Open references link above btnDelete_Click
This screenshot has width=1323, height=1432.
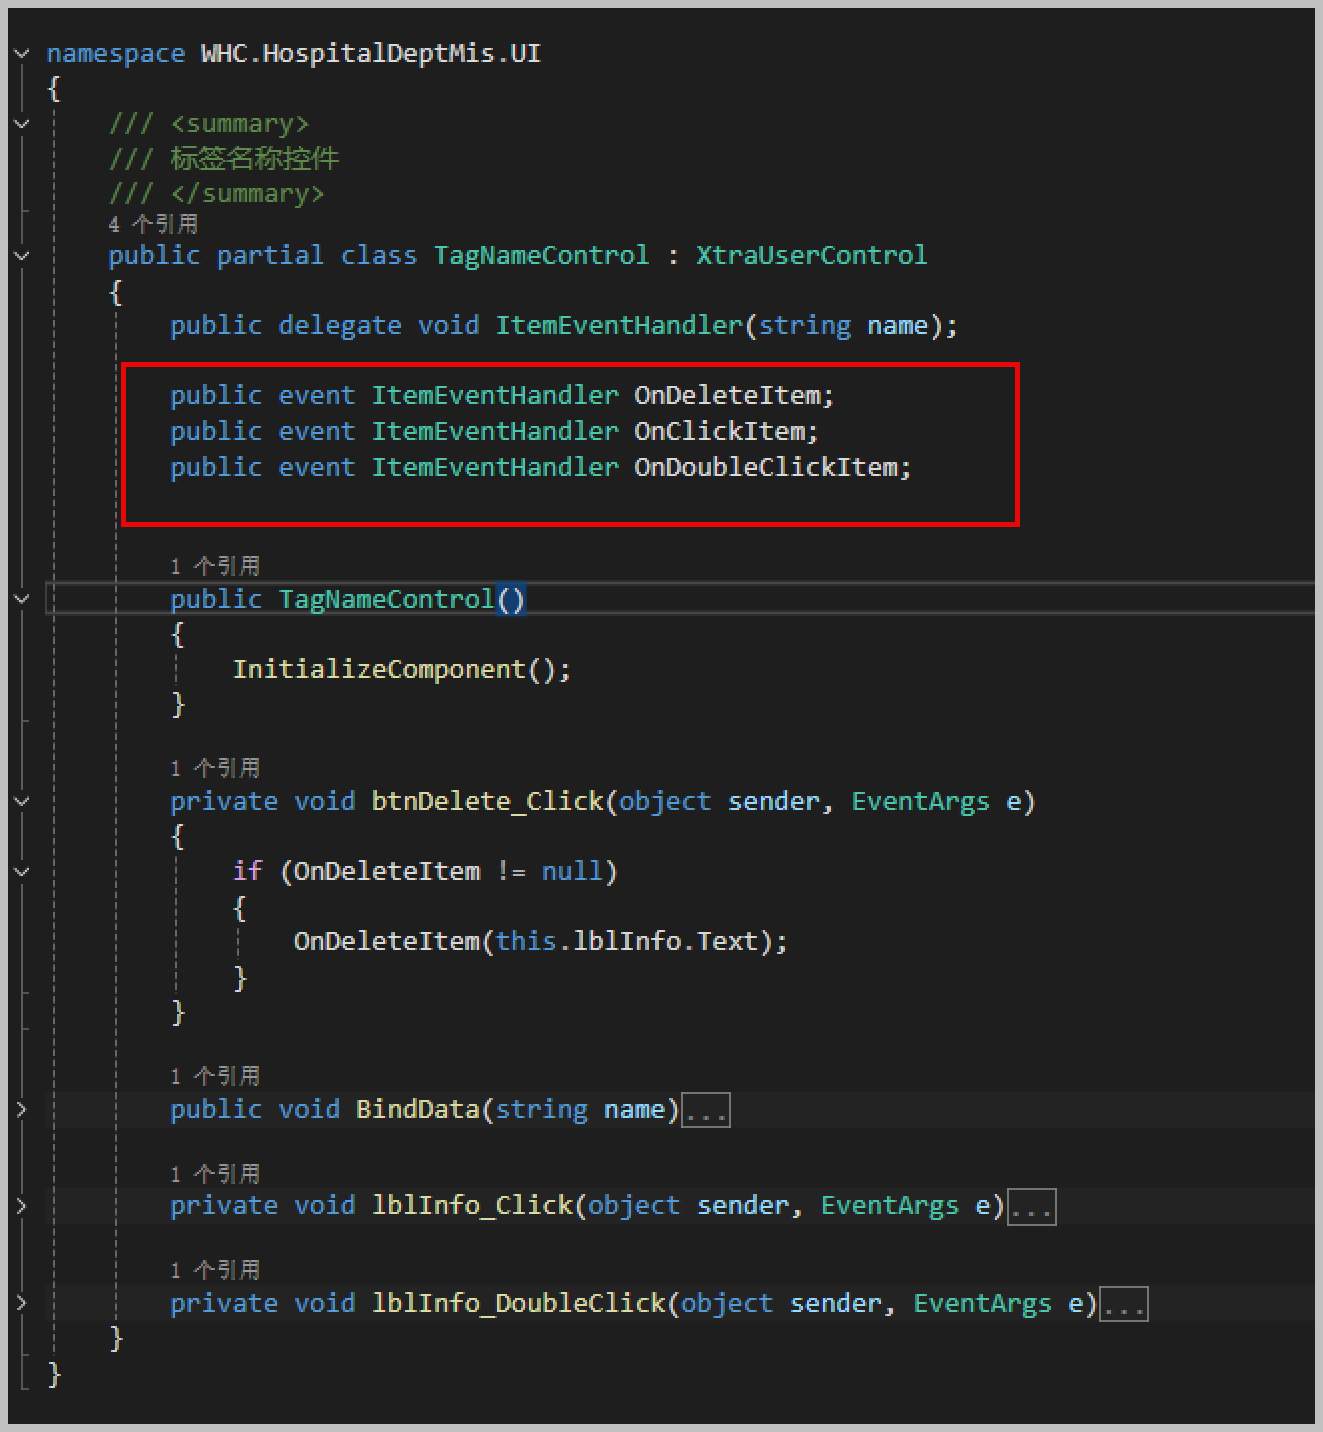click(x=215, y=768)
